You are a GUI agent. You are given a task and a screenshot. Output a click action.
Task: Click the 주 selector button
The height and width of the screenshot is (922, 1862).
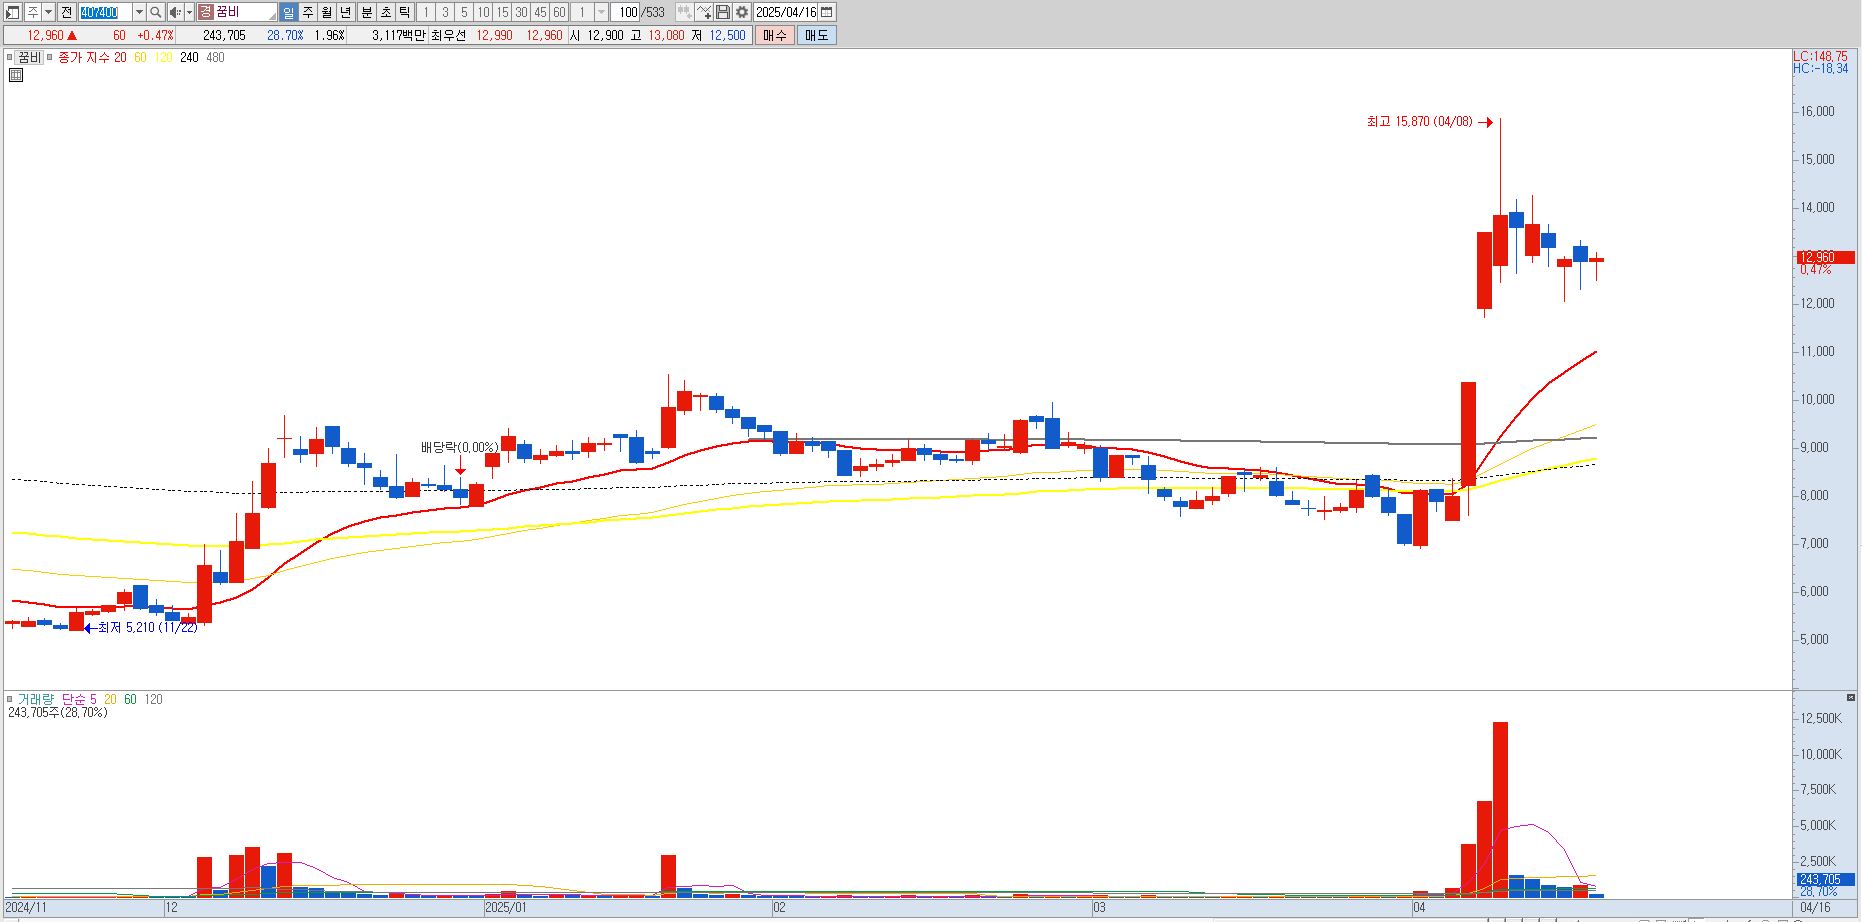tap(33, 12)
